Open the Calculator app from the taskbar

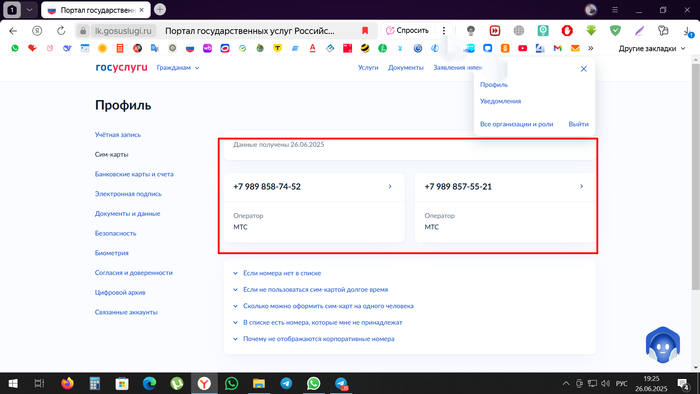point(95,383)
